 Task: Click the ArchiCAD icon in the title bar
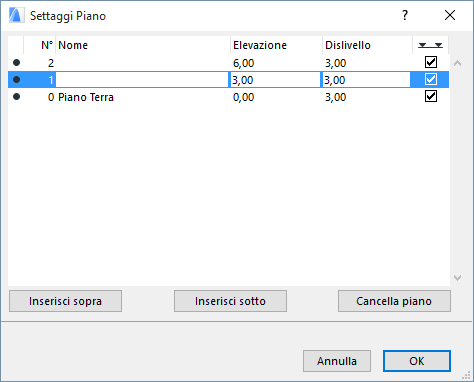point(16,15)
